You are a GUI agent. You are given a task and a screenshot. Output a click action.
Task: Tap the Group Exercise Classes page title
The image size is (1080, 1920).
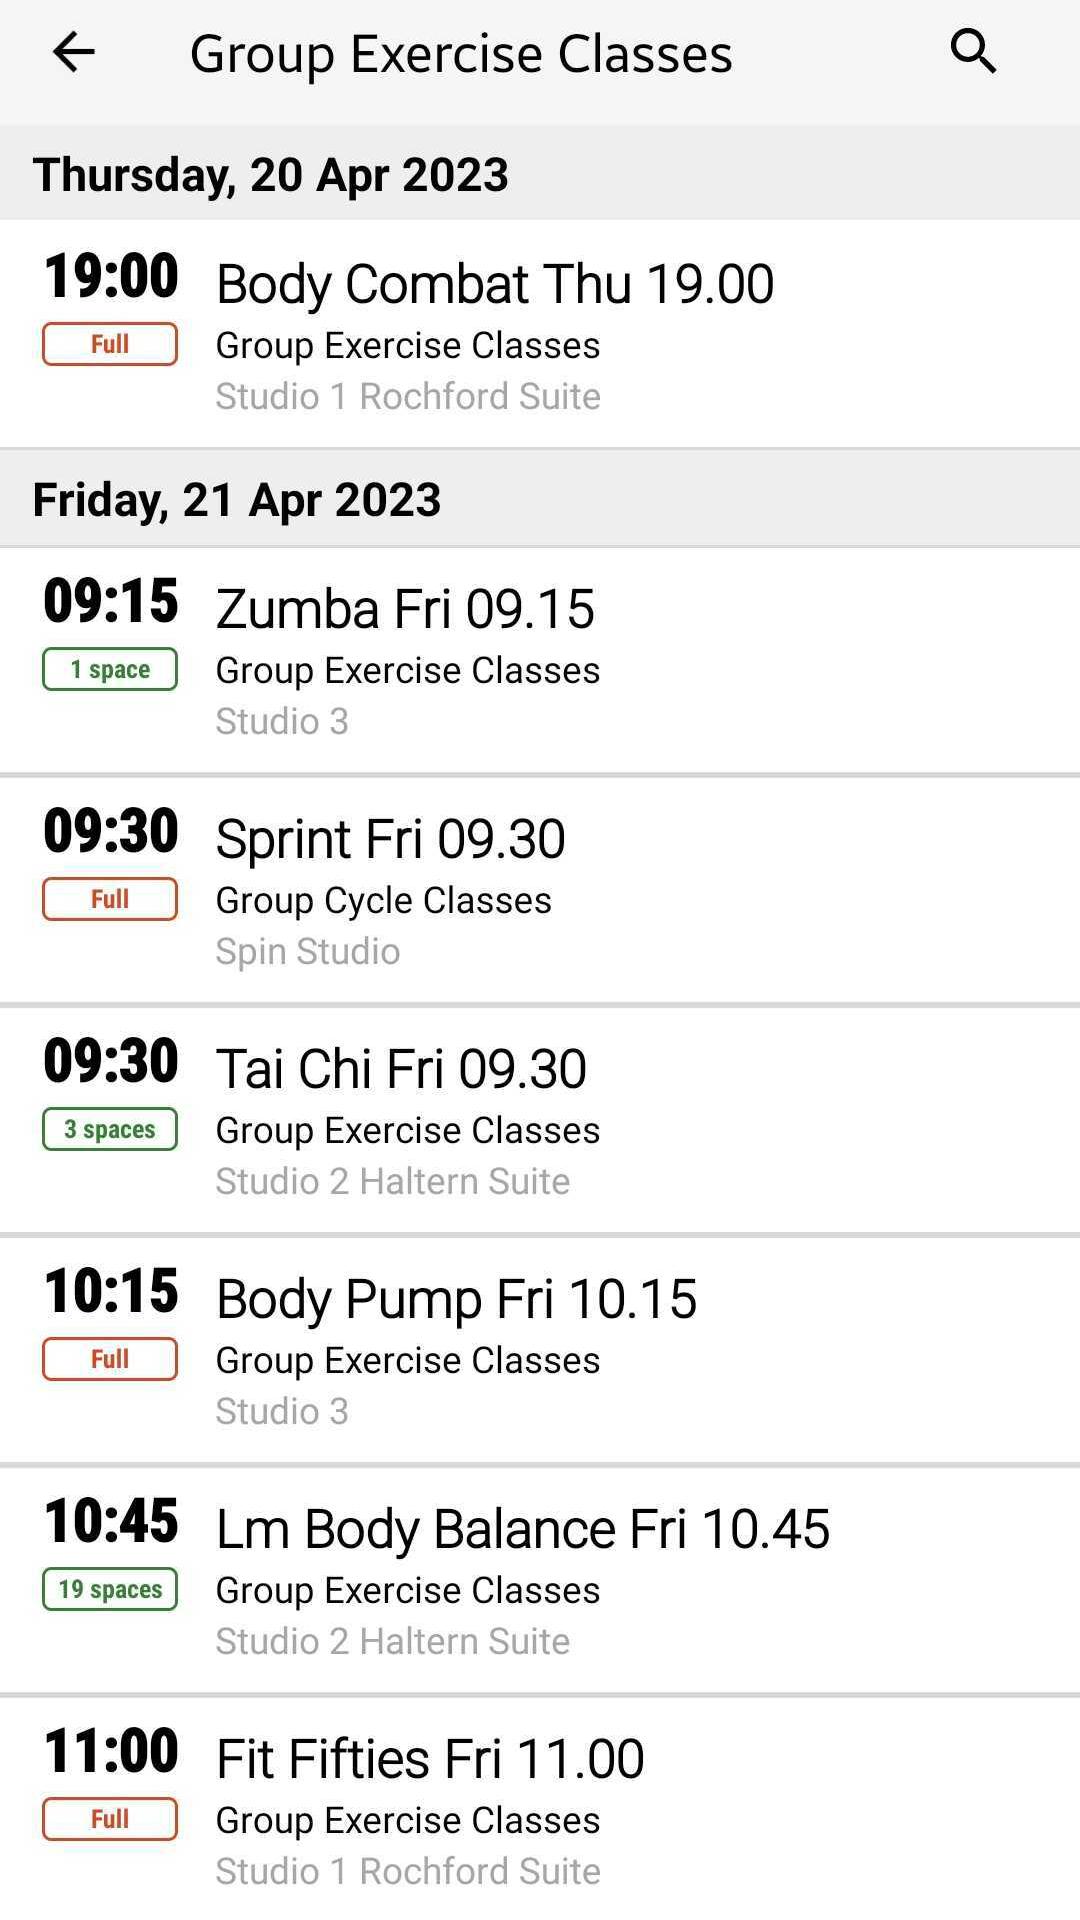click(461, 54)
